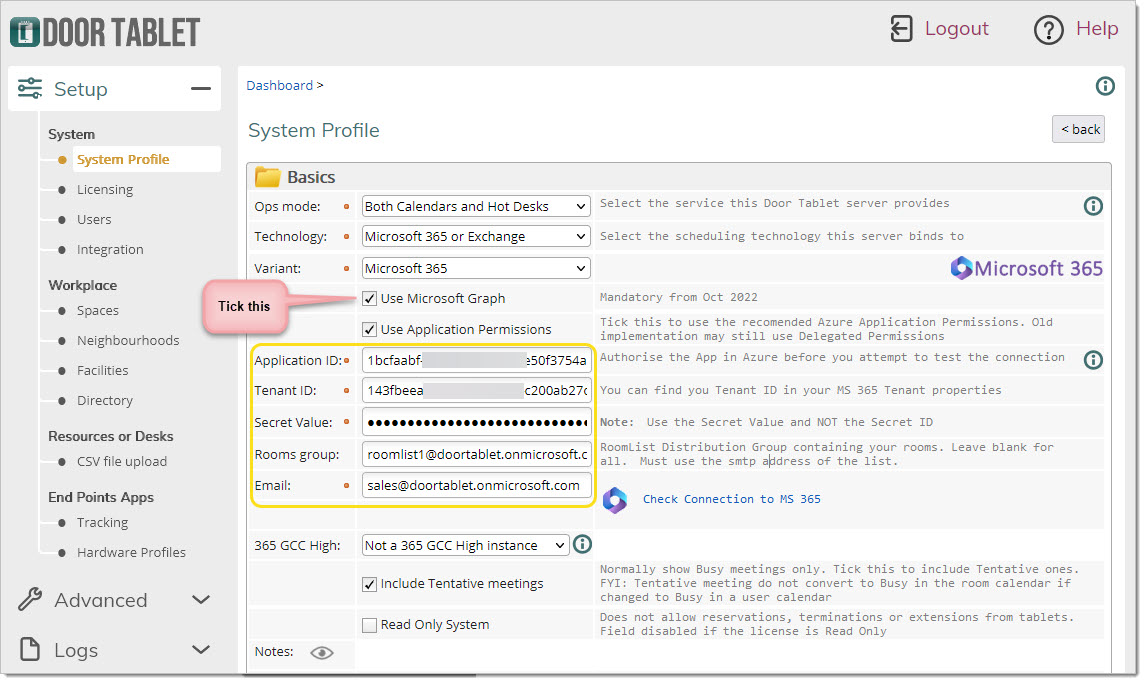Click the 'Basics' section header text
This screenshot has height=682, width=1144.
tap(311, 177)
